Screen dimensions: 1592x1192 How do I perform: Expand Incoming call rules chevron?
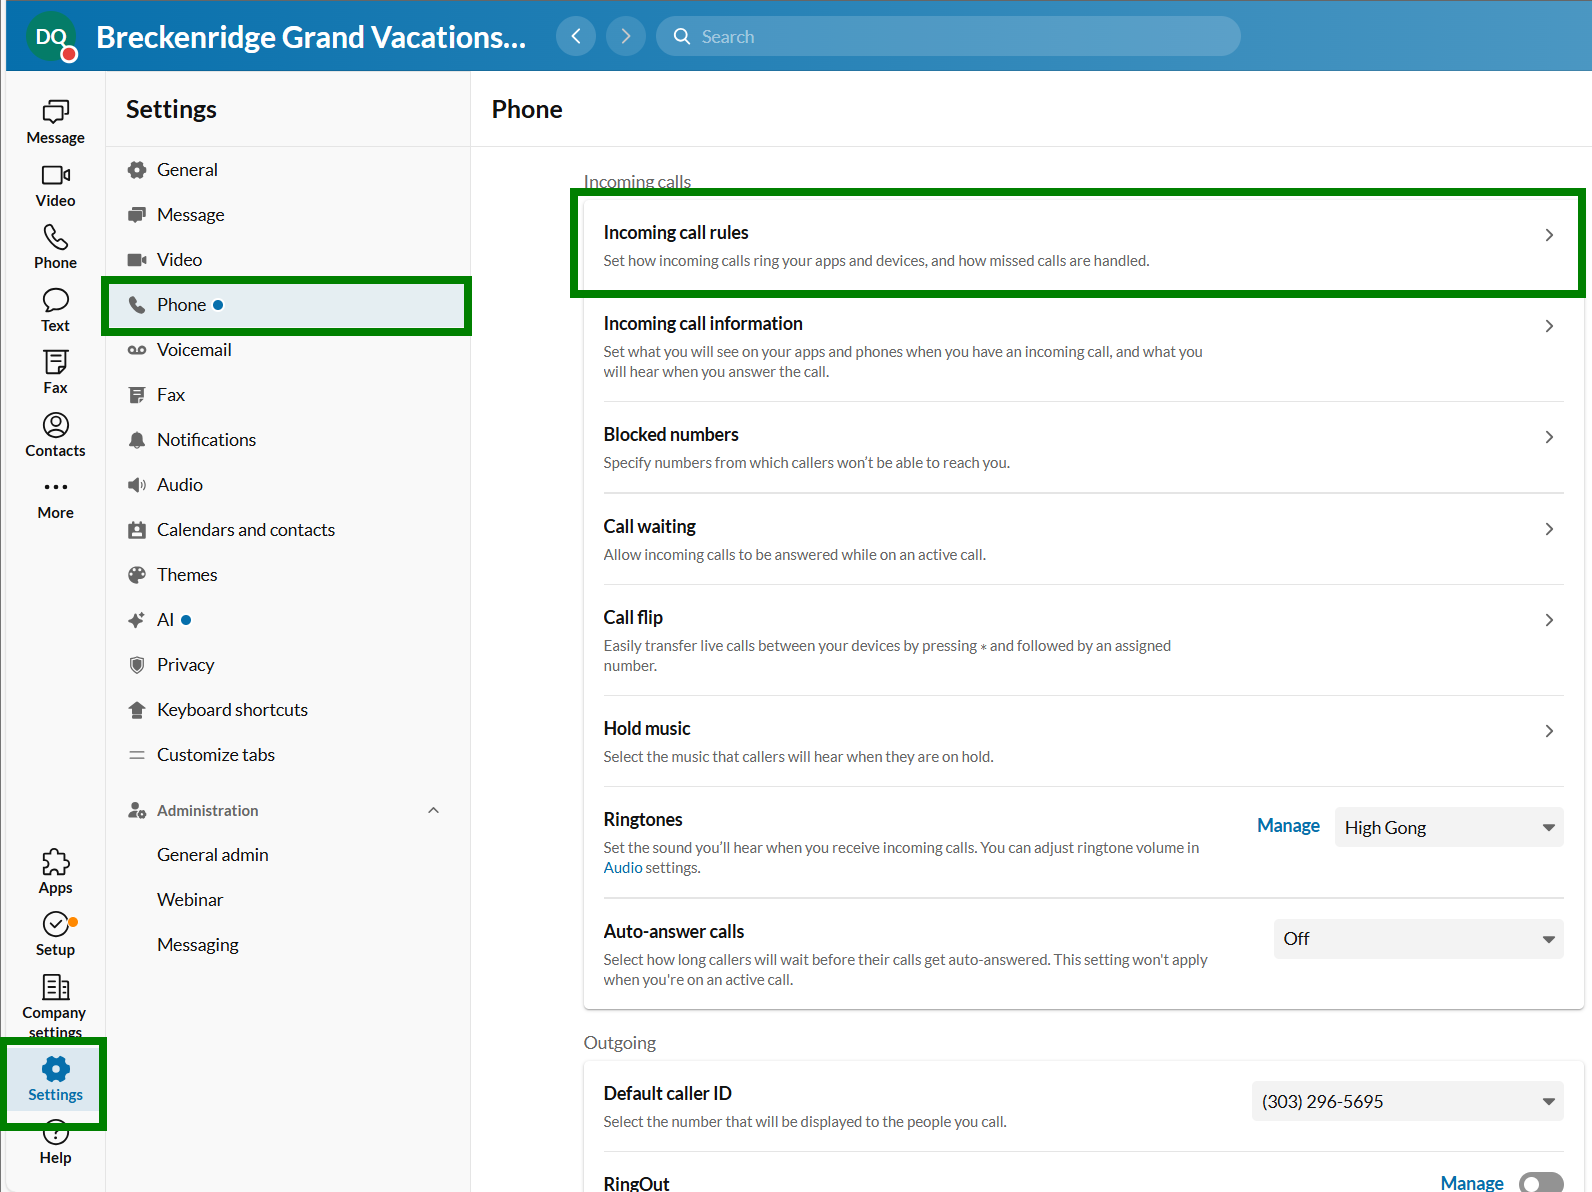click(1549, 235)
